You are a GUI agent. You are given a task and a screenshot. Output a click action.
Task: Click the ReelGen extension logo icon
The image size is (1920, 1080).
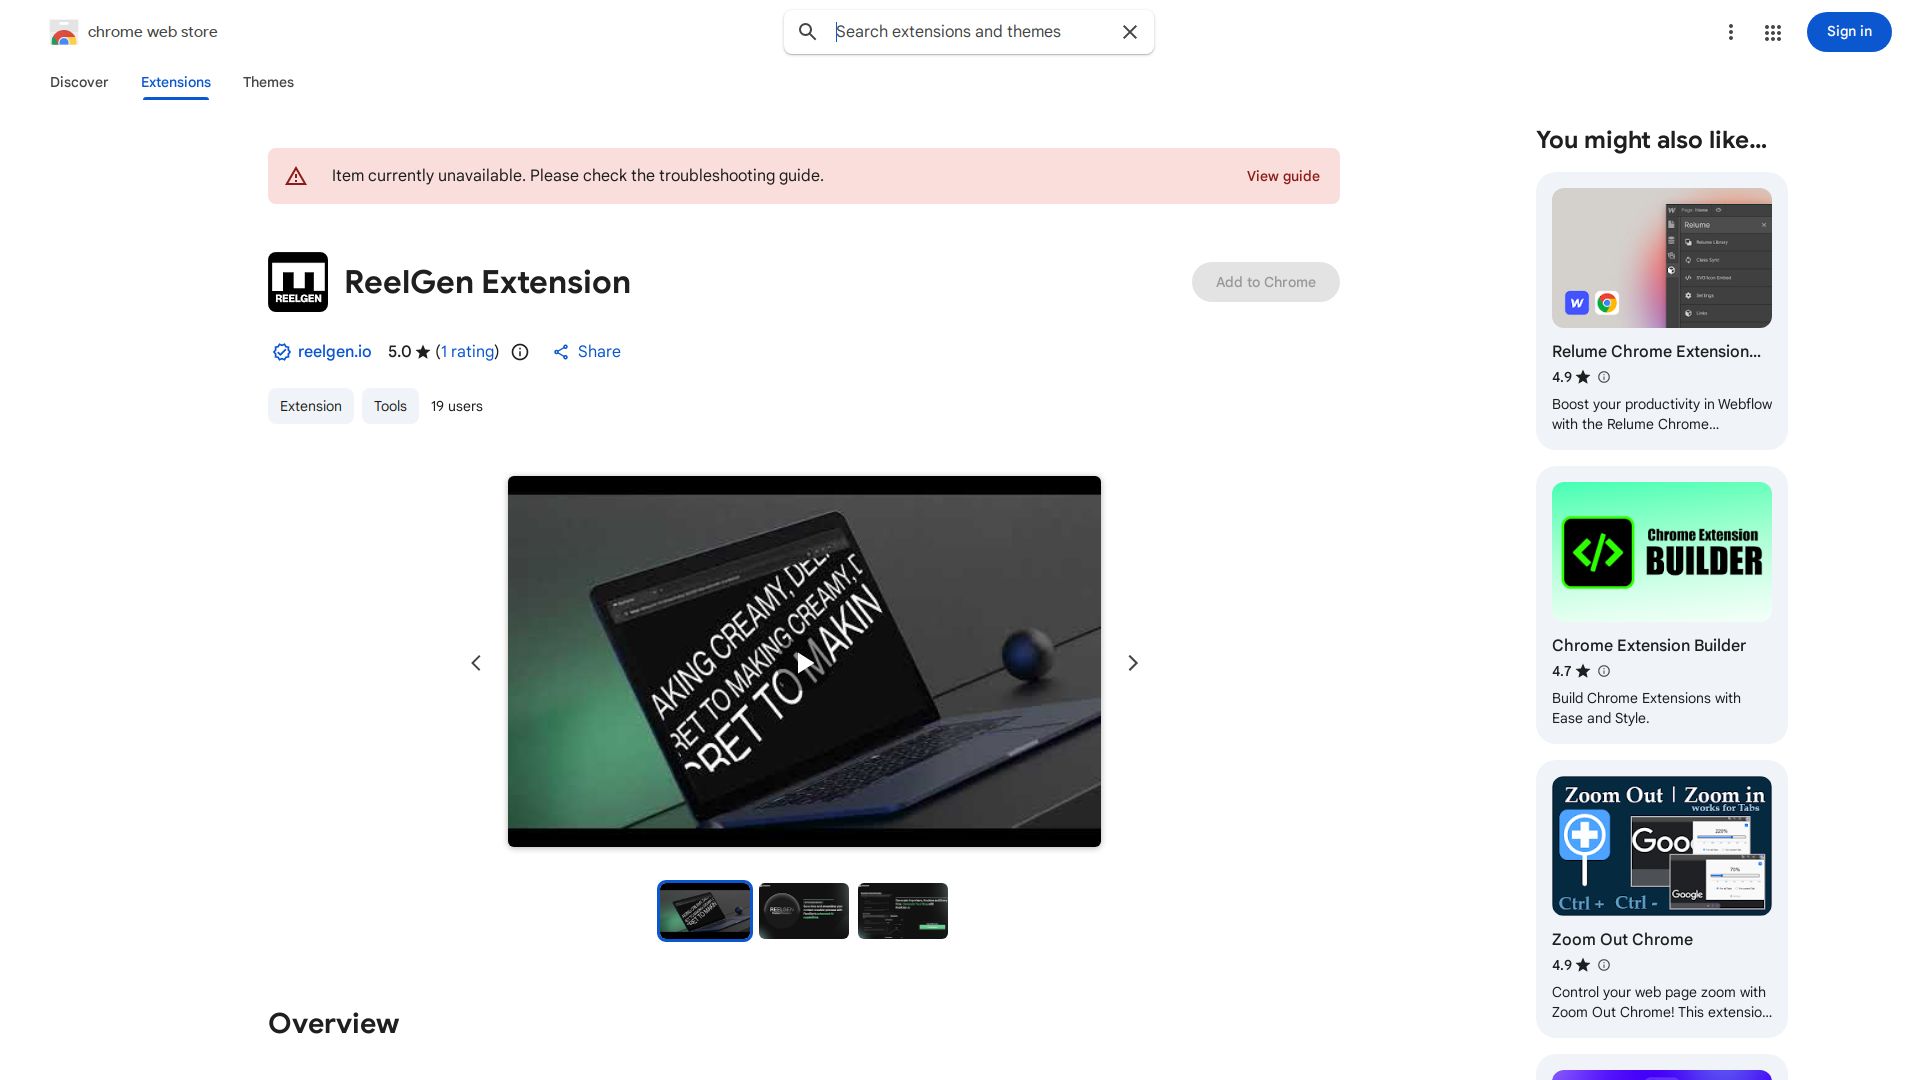[298, 282]
